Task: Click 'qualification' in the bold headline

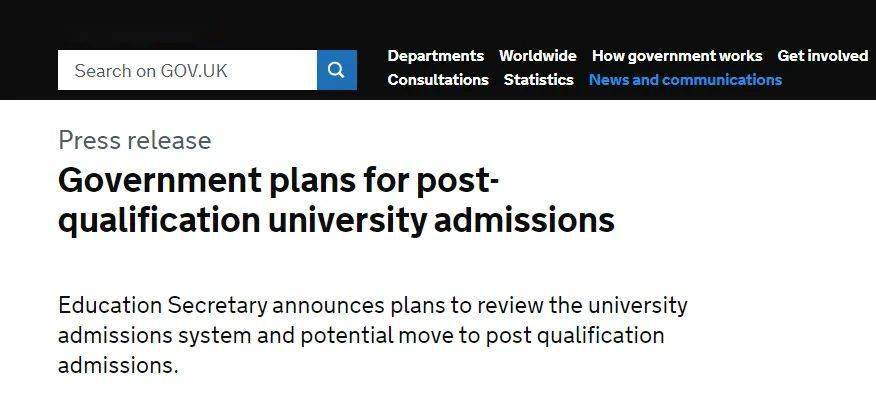Action: point(159,221)
